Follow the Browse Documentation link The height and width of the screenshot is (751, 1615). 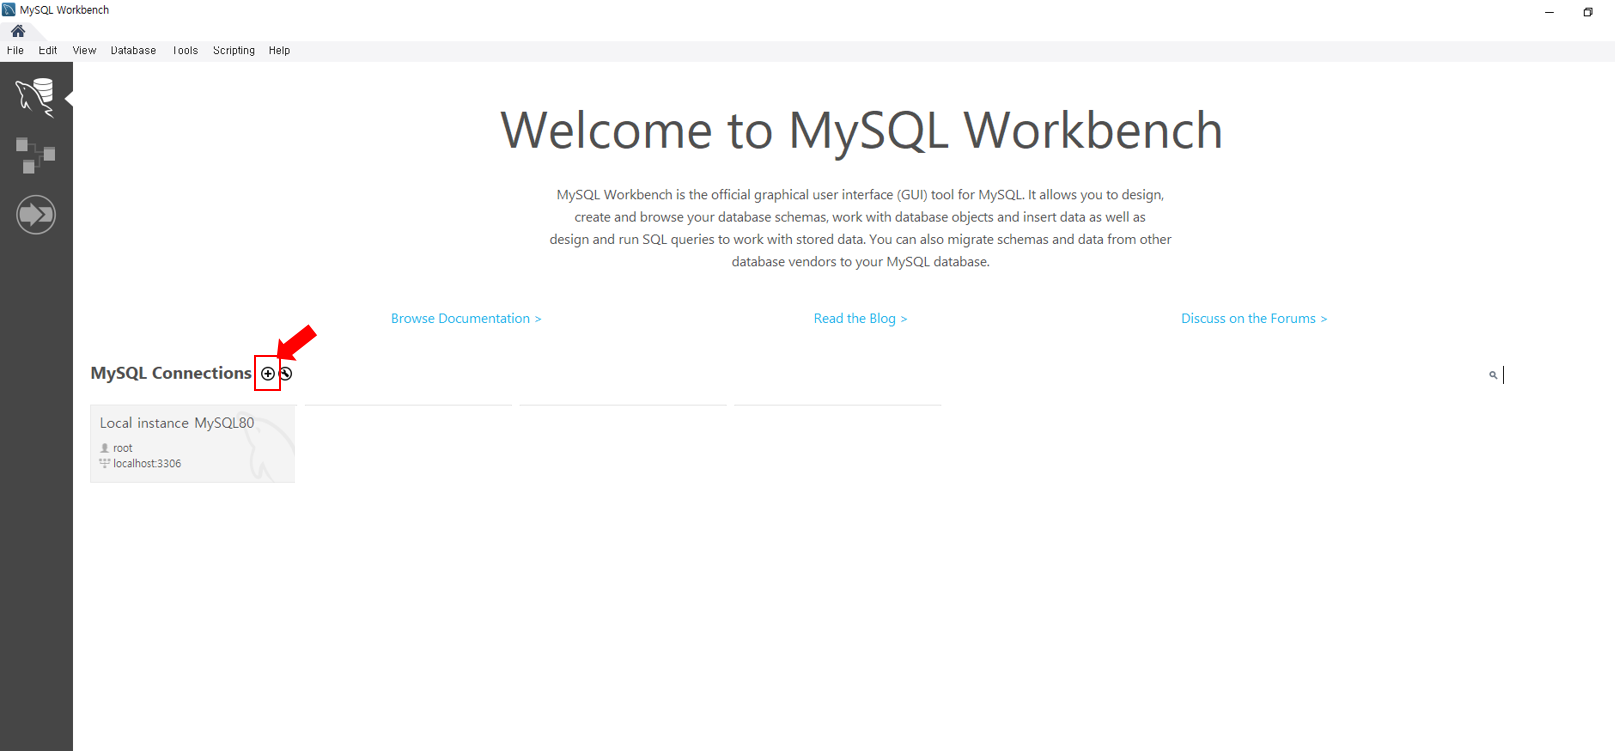click(x=466, y=318)
